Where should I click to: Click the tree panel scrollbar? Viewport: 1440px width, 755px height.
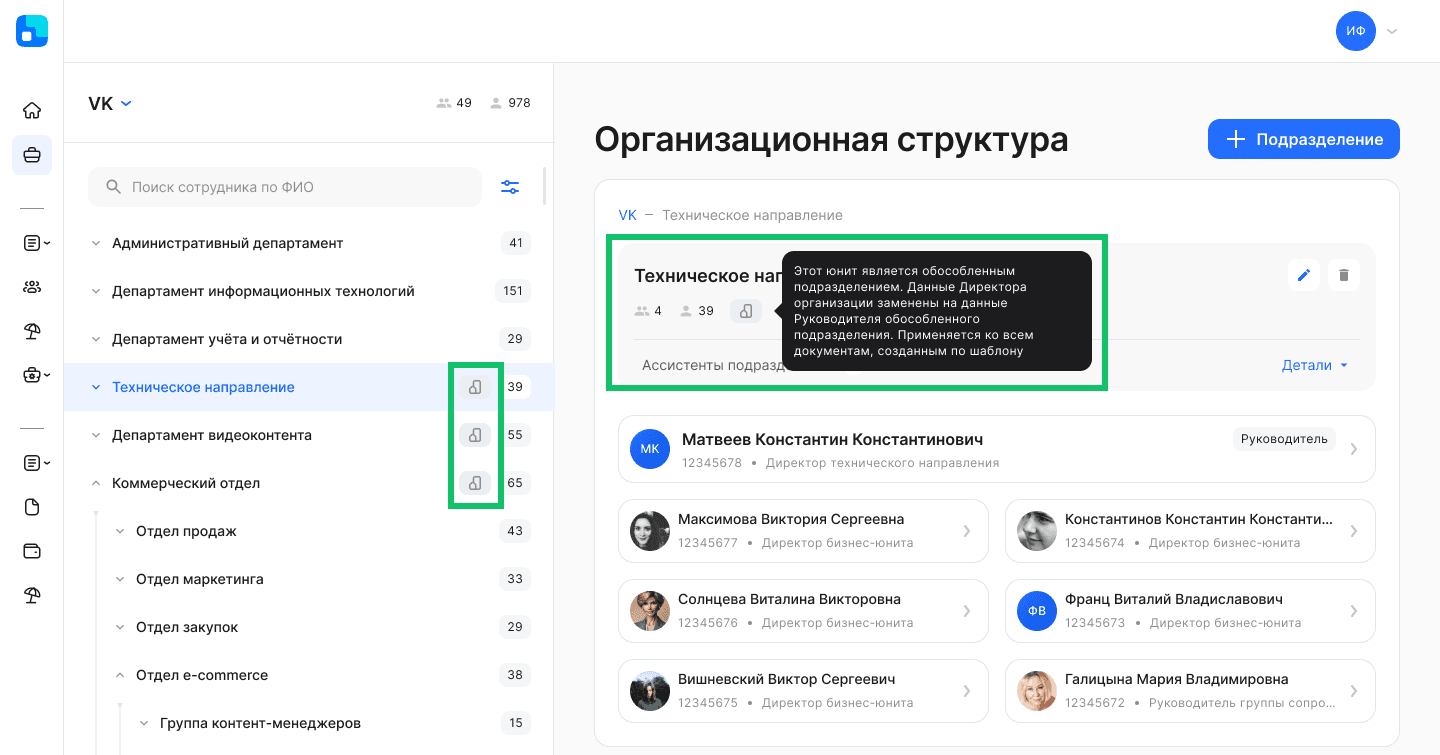[x=544, y=185]
